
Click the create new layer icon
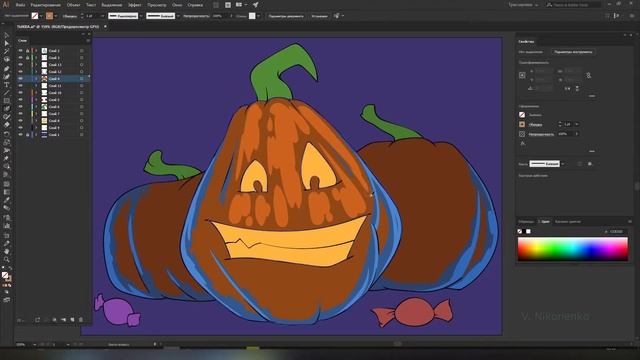(x=72, y=320)
